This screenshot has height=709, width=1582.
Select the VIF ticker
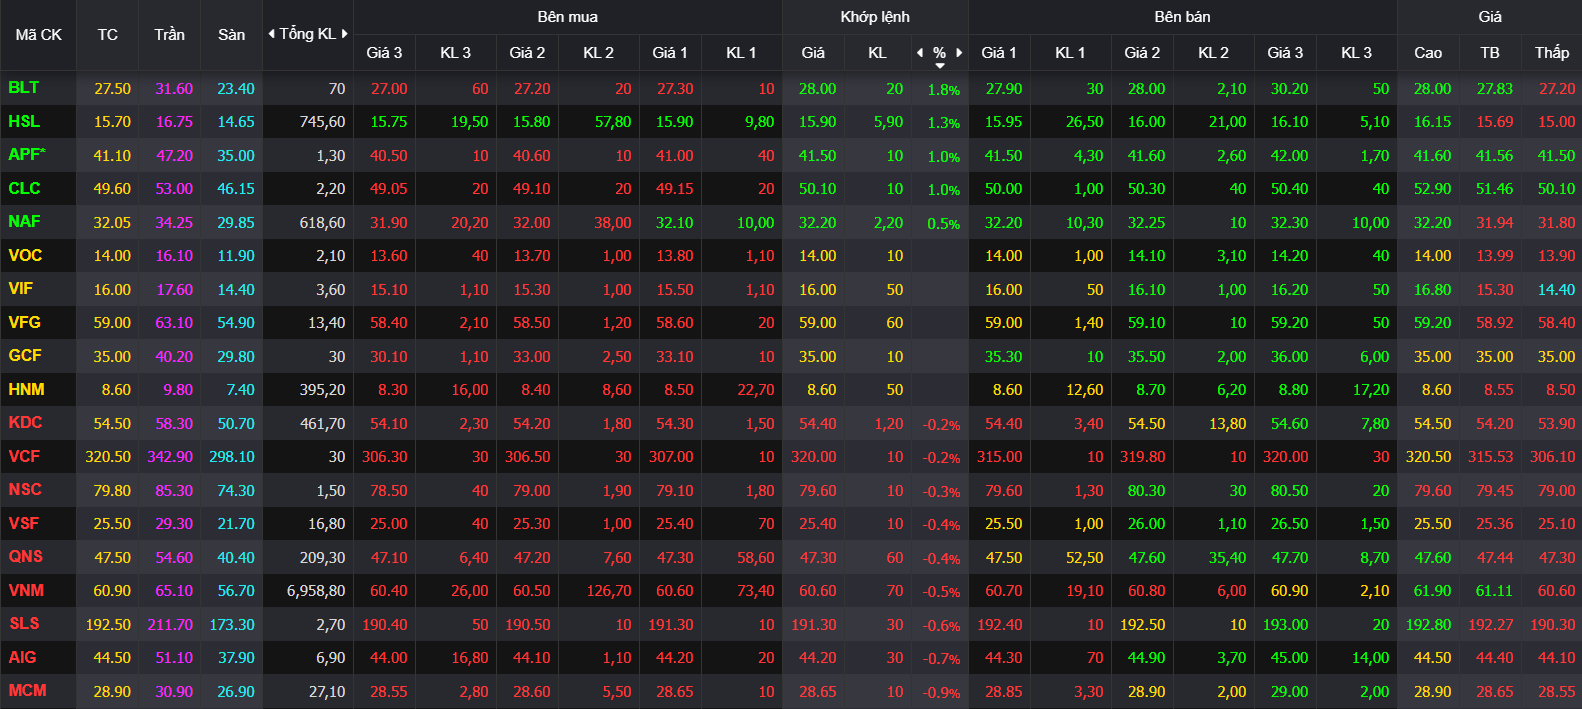[20, 289]
